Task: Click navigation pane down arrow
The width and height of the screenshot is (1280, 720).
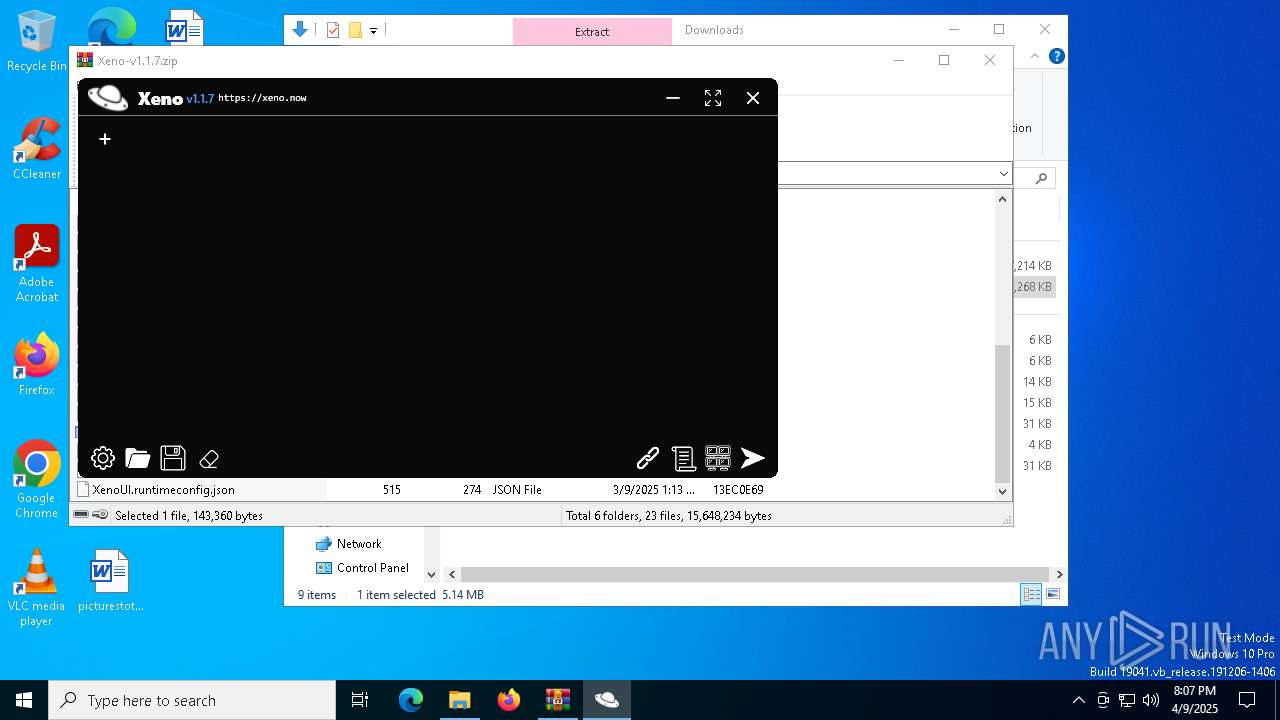Action: (432, 574)
